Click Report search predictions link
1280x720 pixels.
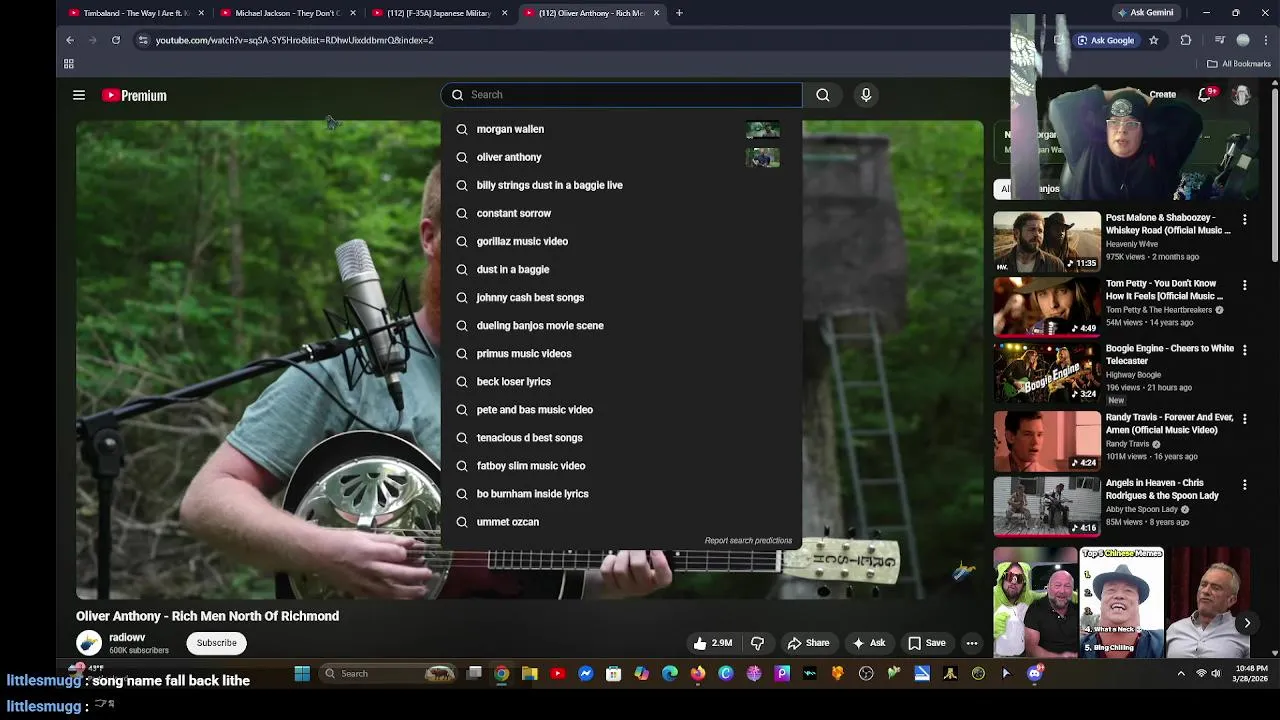click(748, 541)
